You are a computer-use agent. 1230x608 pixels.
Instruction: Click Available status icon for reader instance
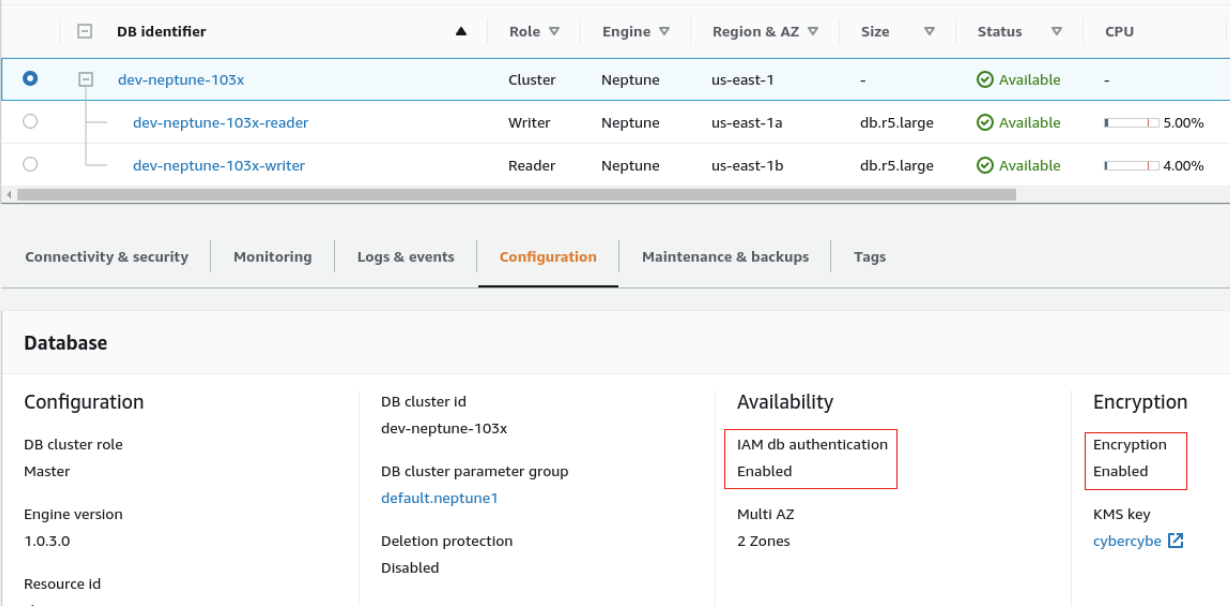[985, 123]
